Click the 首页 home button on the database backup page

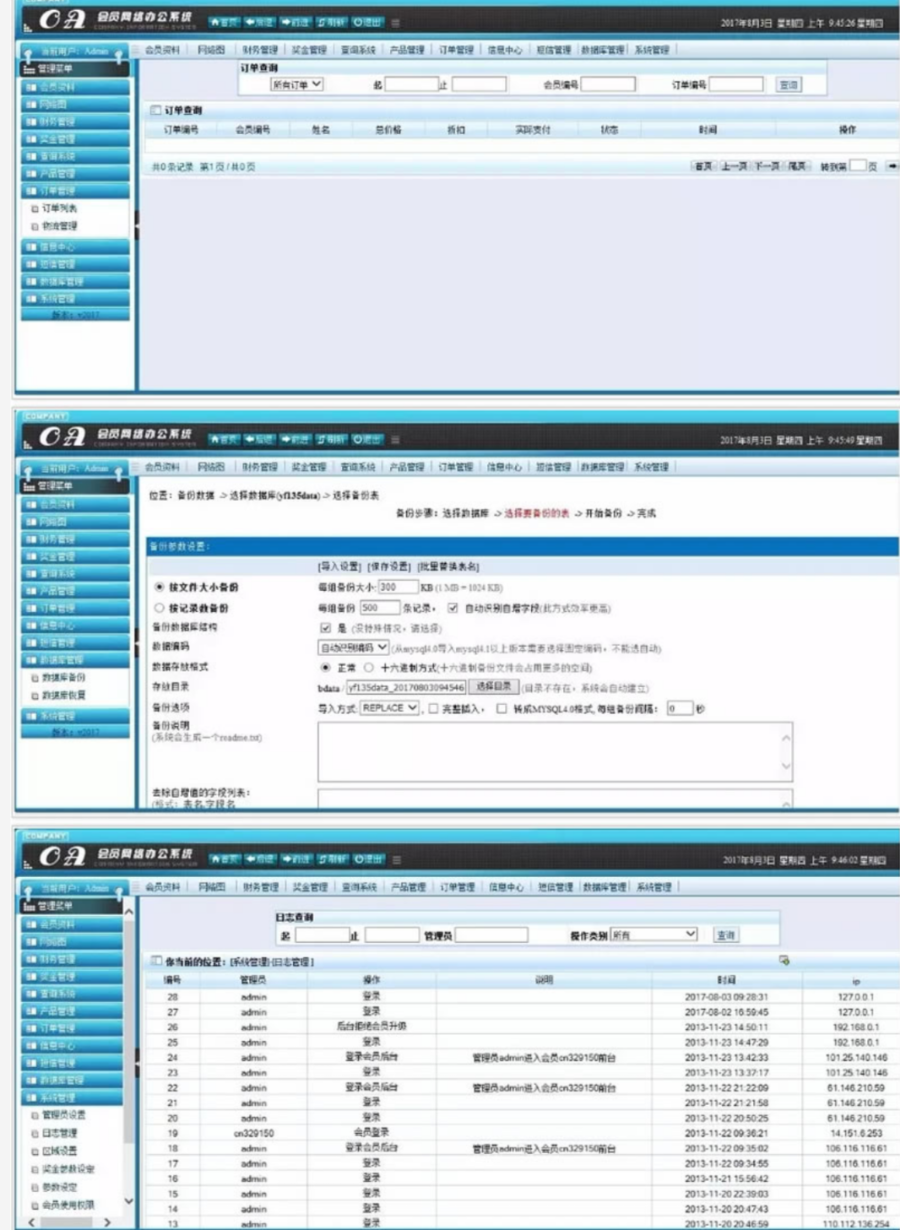click(223, 439)
